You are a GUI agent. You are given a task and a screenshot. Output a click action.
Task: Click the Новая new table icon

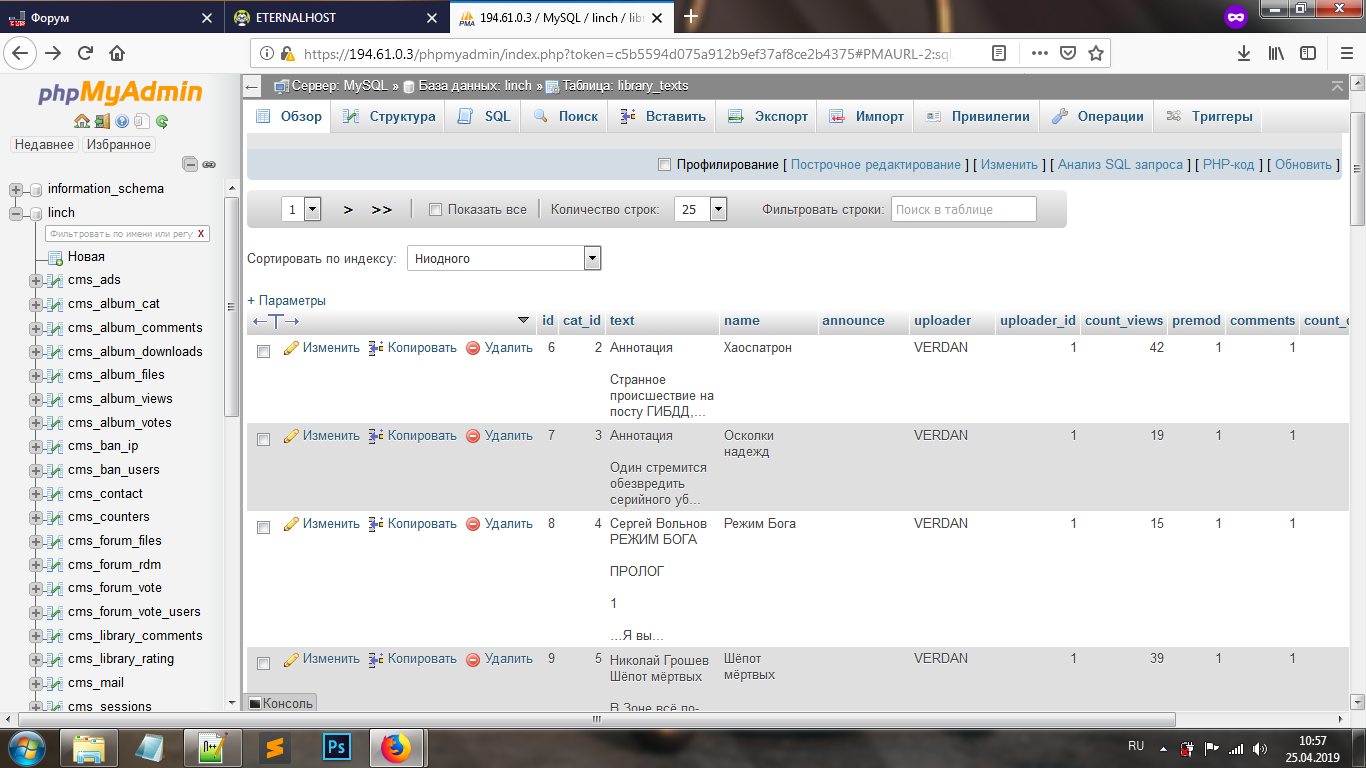coord(56,257)
